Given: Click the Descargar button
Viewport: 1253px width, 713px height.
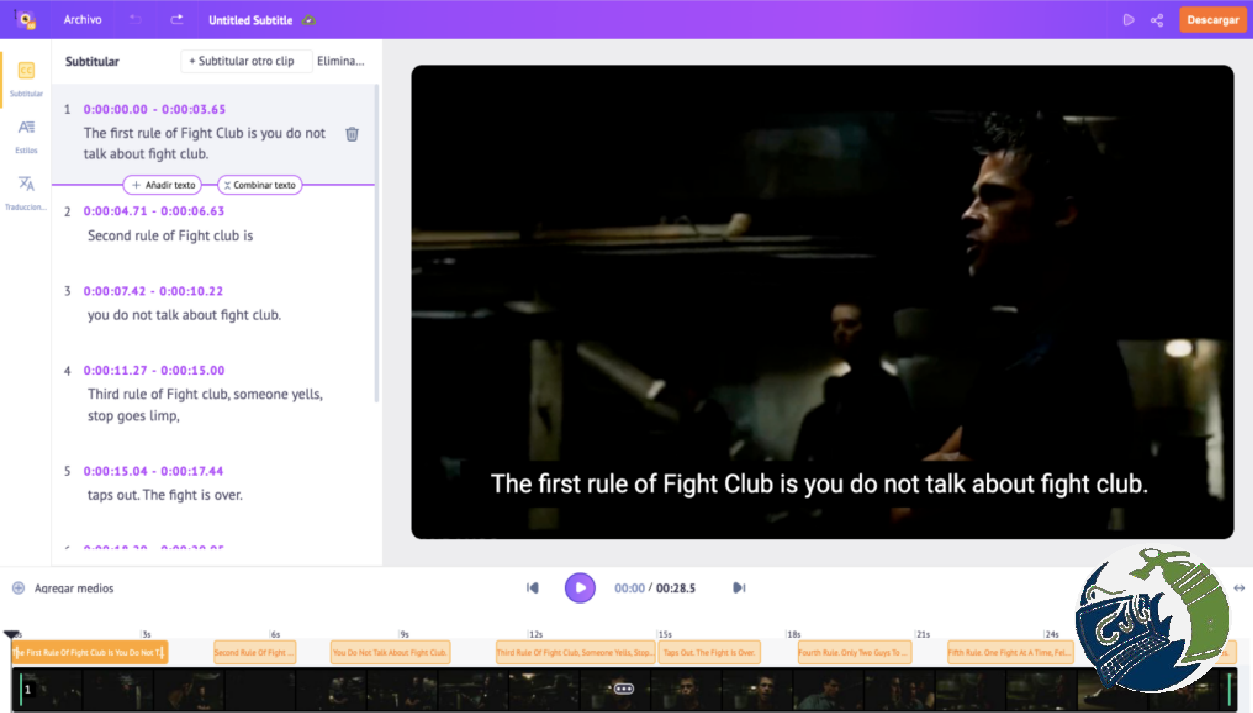Looking at the screenshot, I should pos(1212,20).
